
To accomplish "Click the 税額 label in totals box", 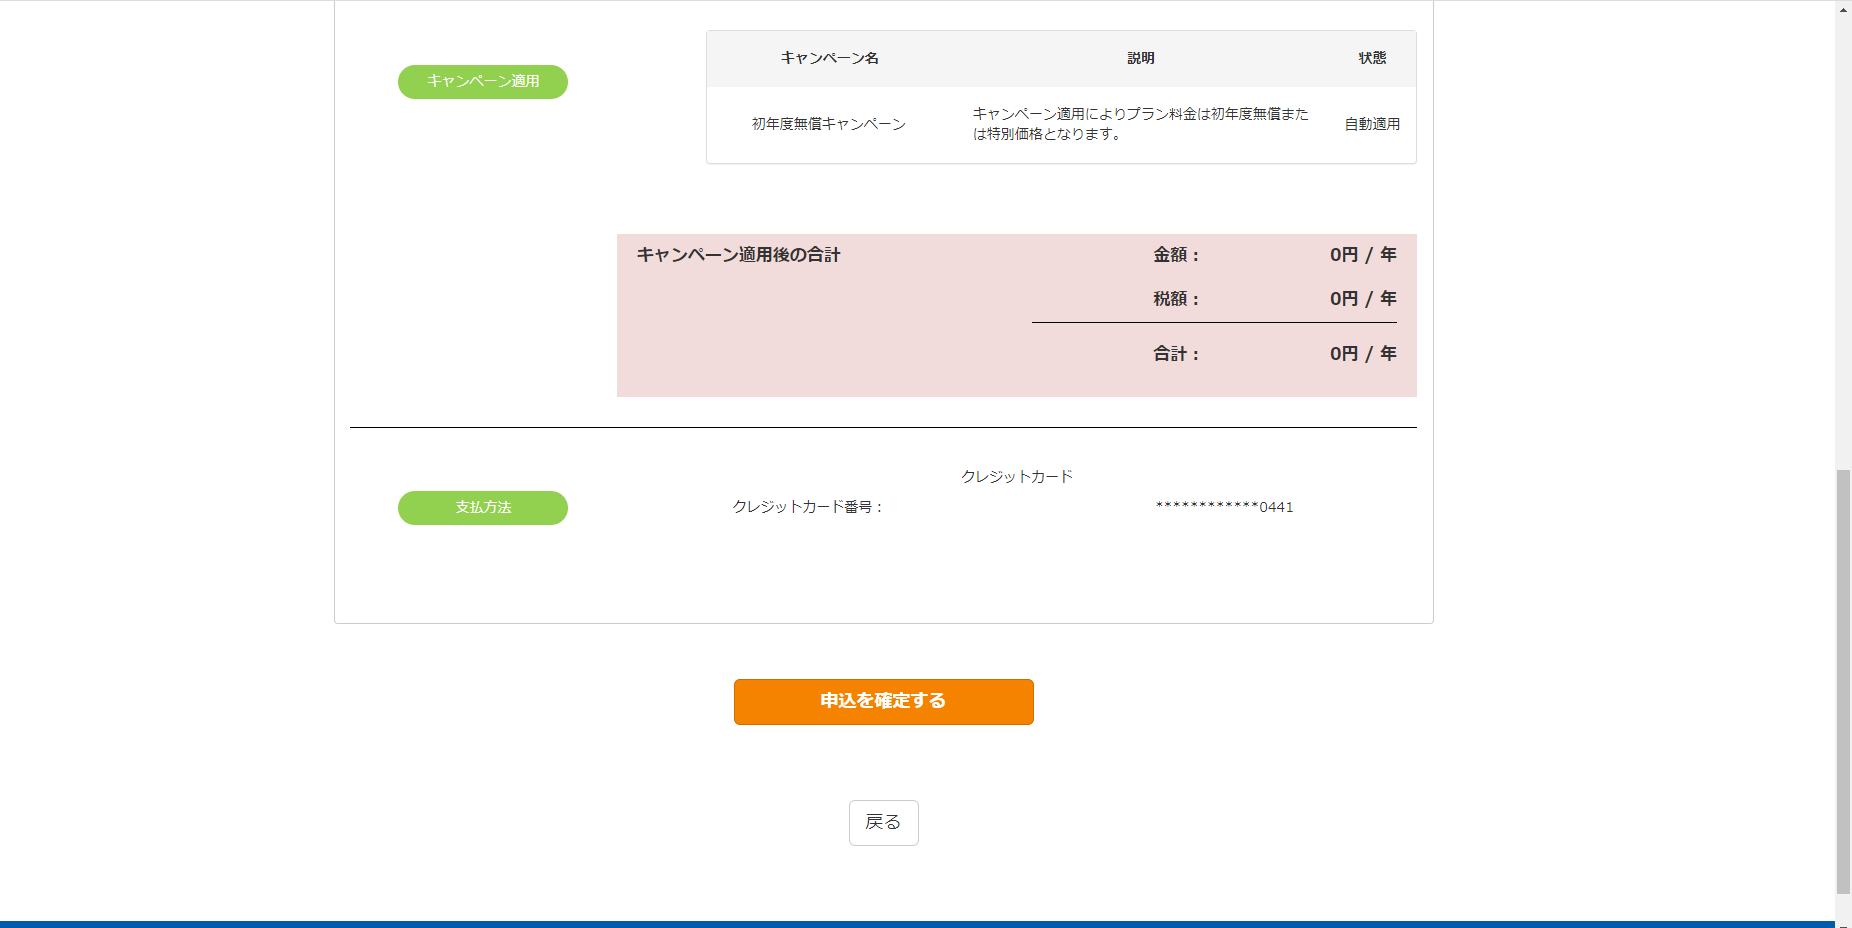I will click(x=1175, y=299).
